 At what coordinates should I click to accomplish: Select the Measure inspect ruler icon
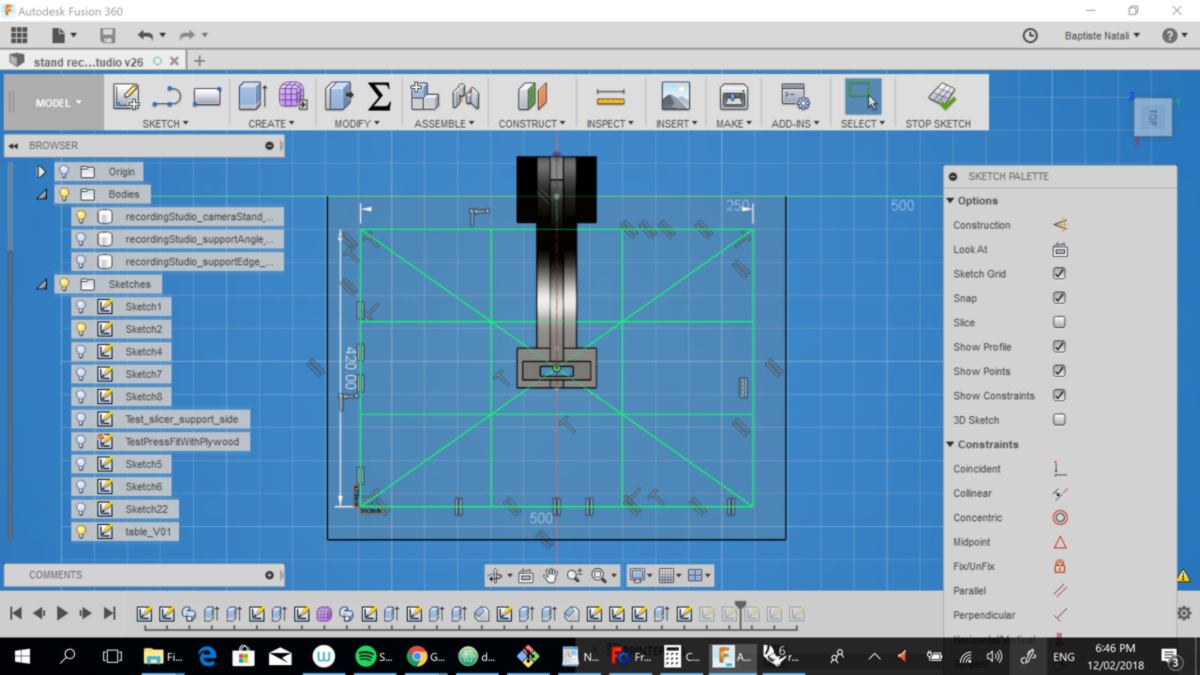pyautogui.click(x=609, y=97)
